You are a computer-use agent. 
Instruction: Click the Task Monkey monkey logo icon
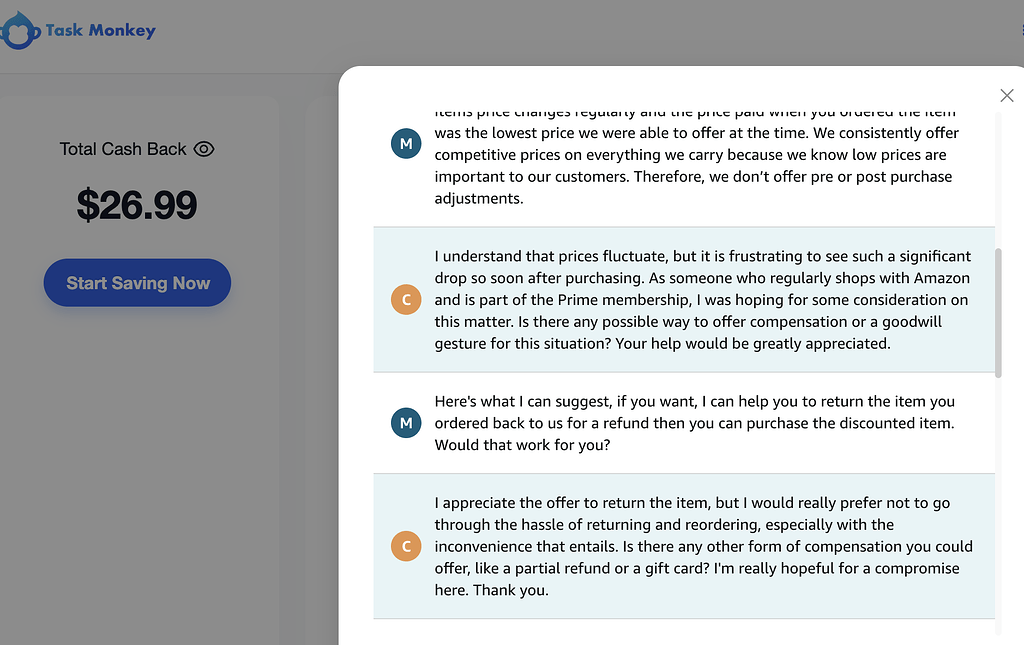(20, 31)
